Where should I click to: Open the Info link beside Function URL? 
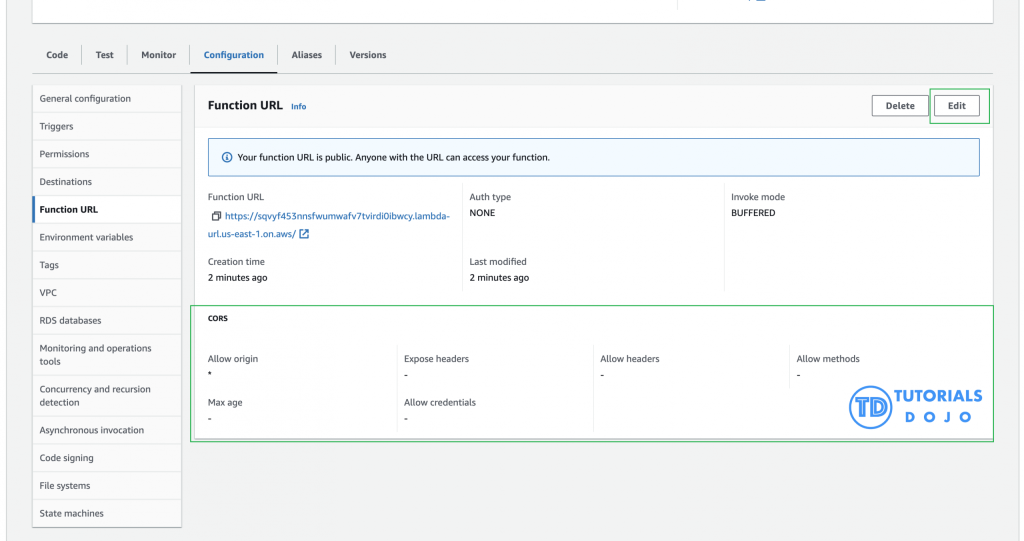(298, 106)
